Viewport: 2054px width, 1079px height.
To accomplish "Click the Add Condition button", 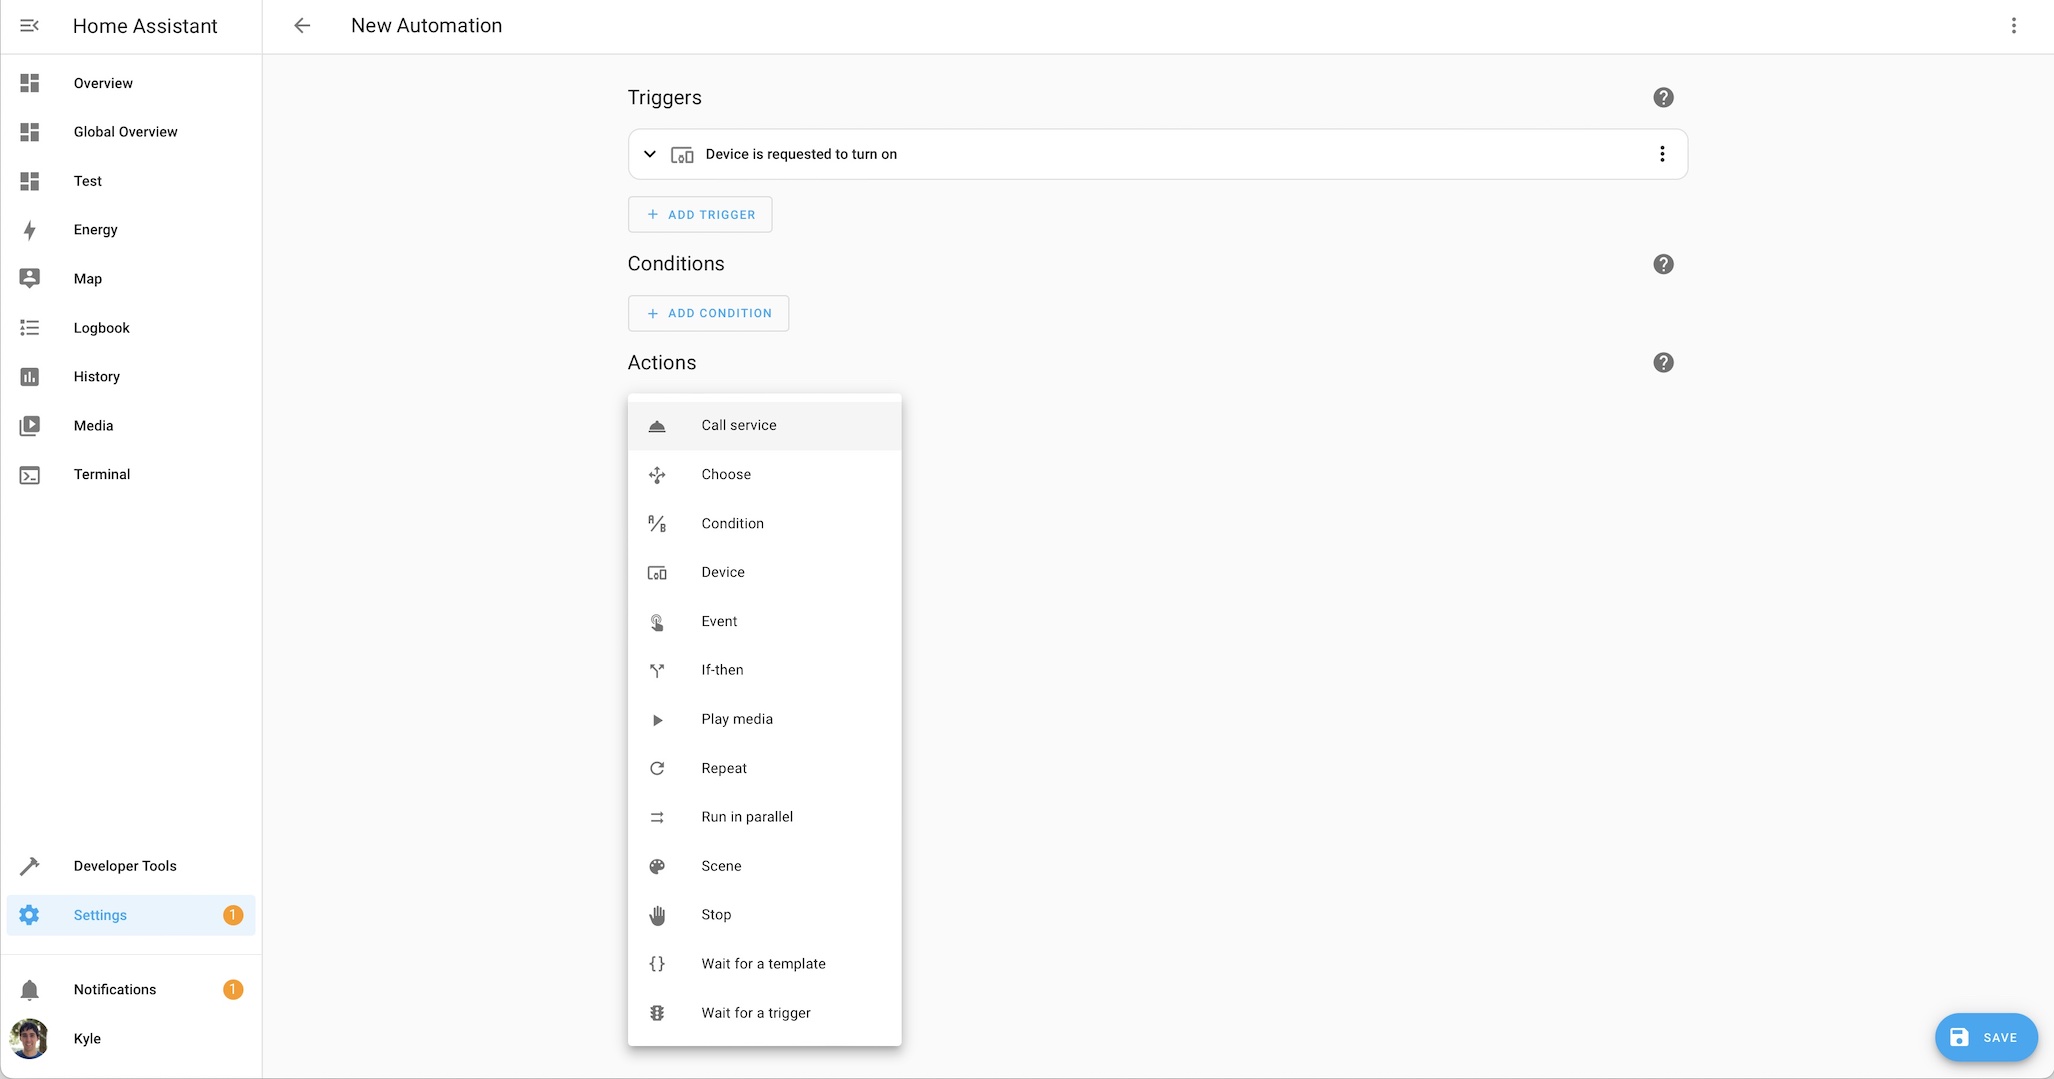I will (x=708, y=314).
